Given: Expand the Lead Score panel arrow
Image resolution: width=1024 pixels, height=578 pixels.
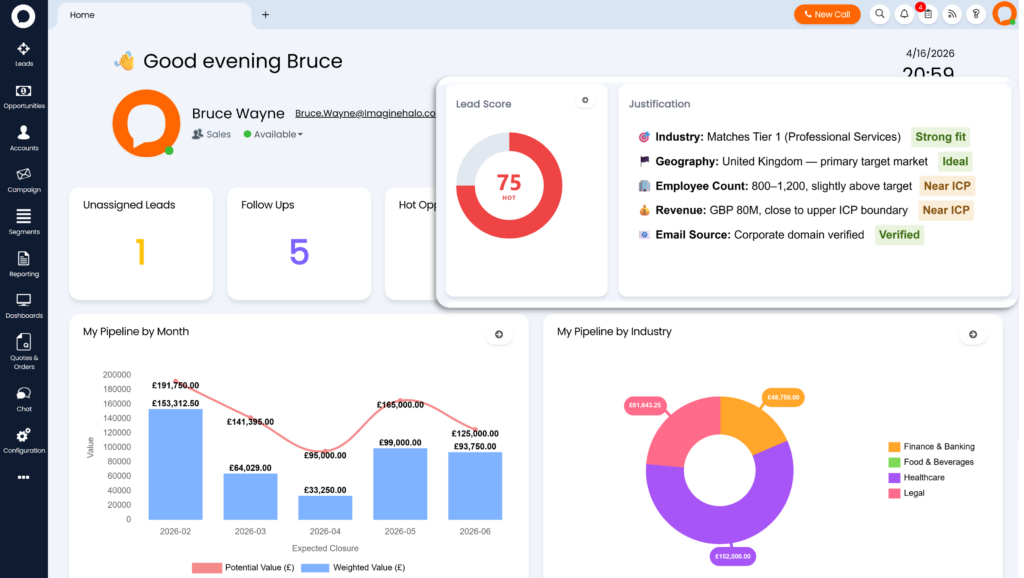Looking at the screenshot, I should 585,100.
